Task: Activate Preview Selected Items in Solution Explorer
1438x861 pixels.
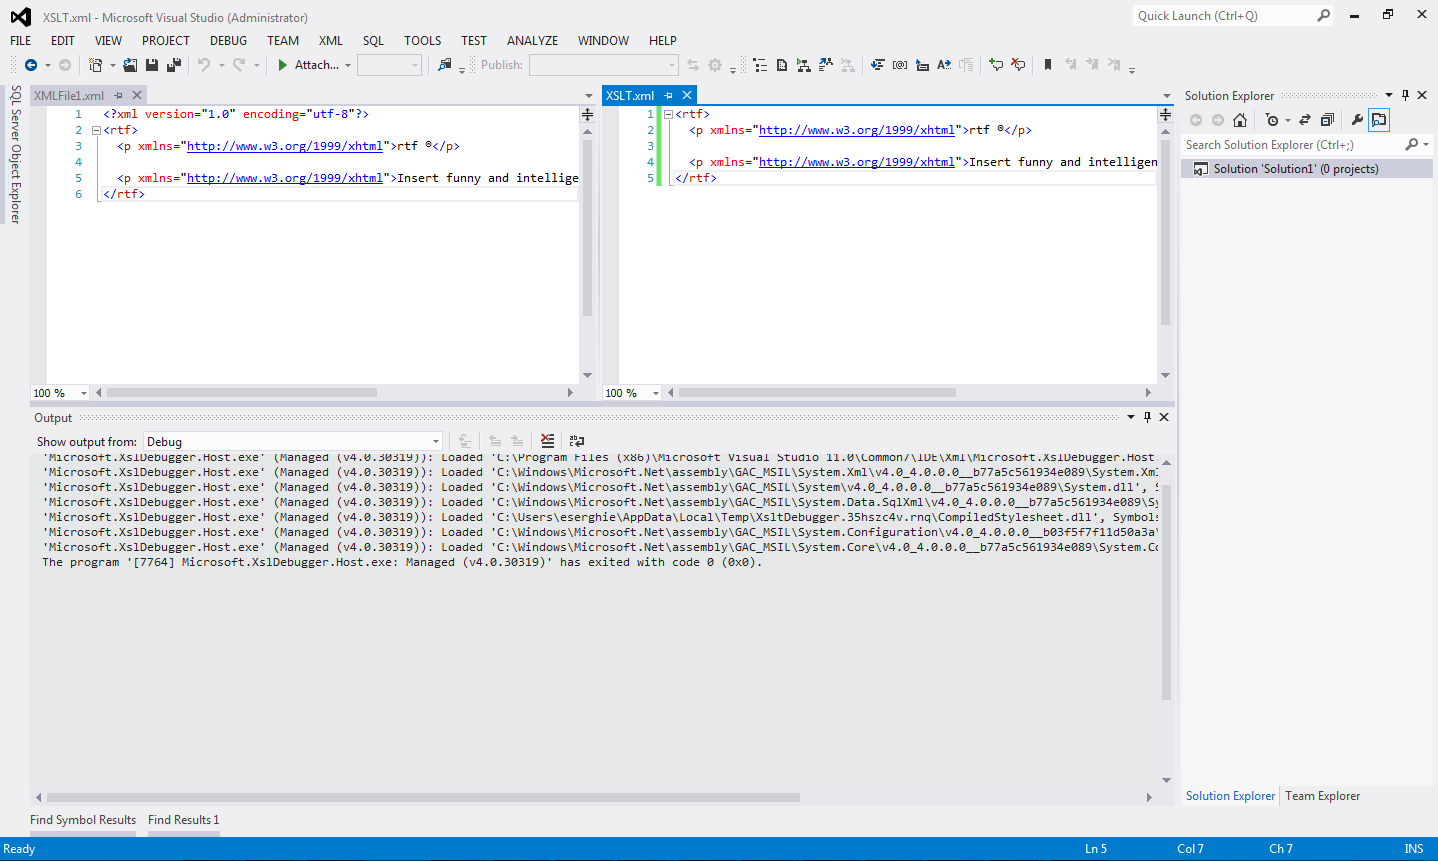Action: click(x=1379, y=120)
